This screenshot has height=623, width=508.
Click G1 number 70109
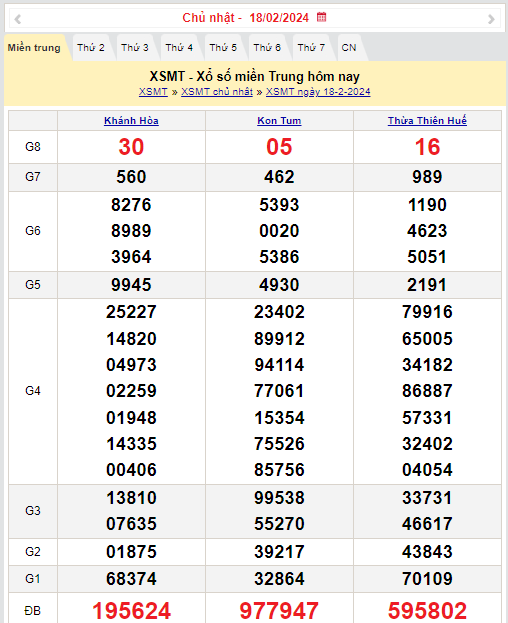(427, 579)
